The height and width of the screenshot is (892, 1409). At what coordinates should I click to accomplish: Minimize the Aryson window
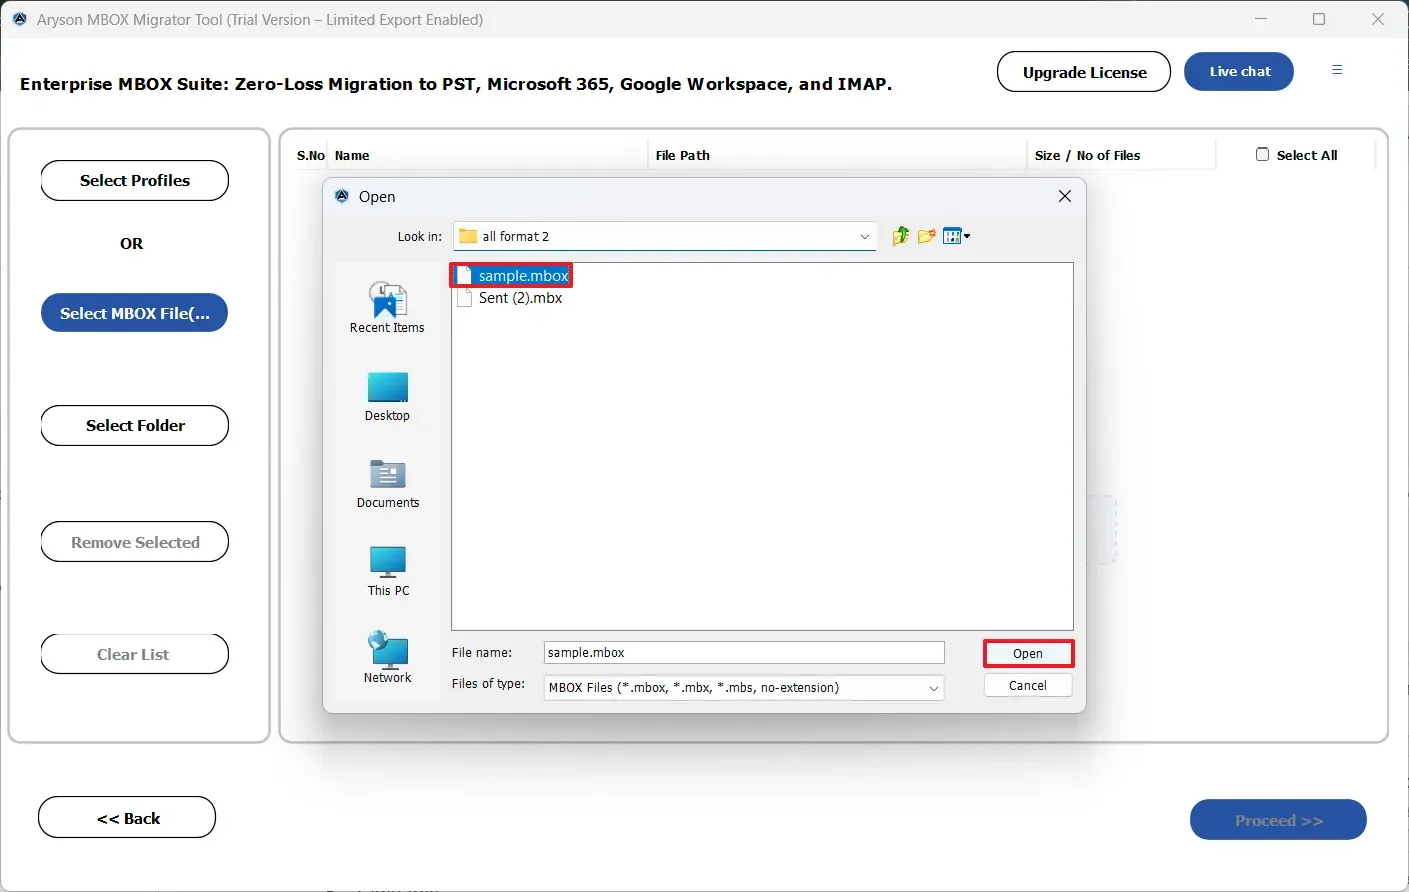(x=1261, y=19)
